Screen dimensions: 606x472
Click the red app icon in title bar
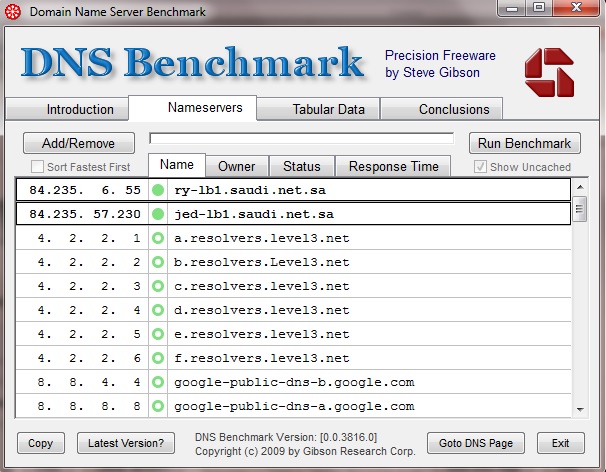[12, 12]
